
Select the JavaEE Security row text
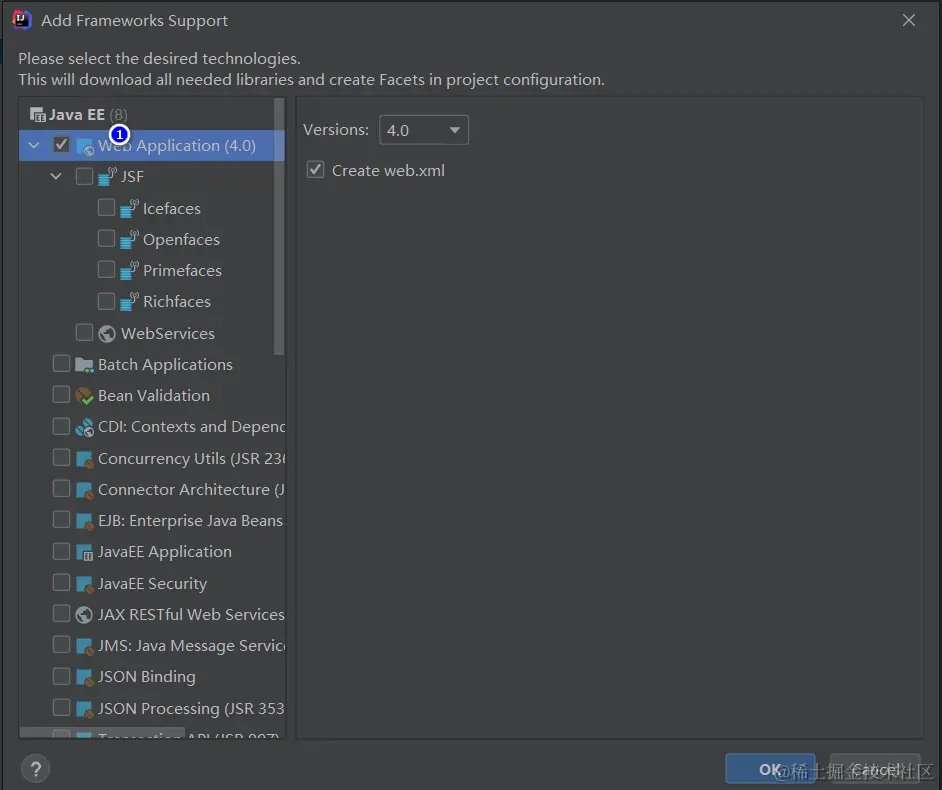153,584
